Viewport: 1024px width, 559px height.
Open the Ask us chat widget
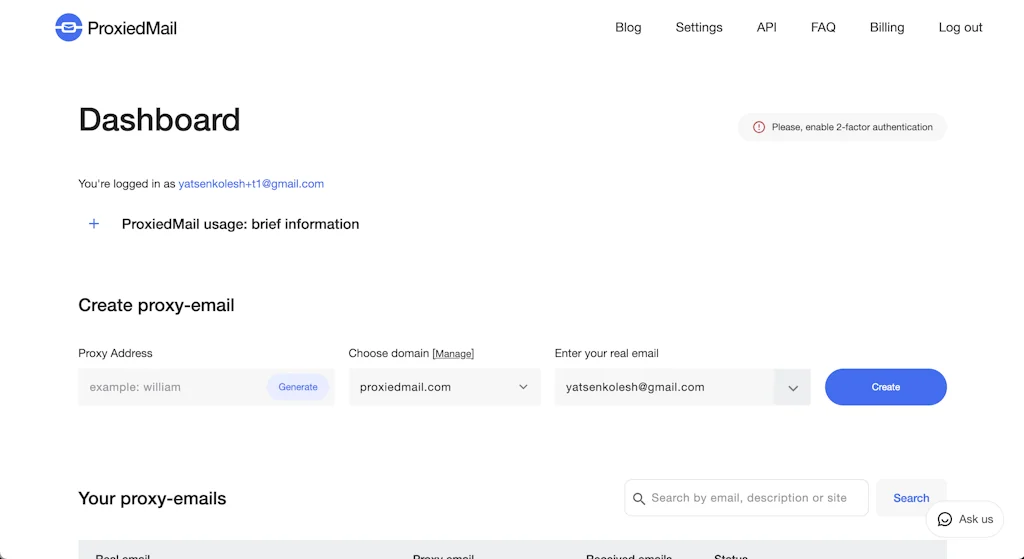[965, 519]
